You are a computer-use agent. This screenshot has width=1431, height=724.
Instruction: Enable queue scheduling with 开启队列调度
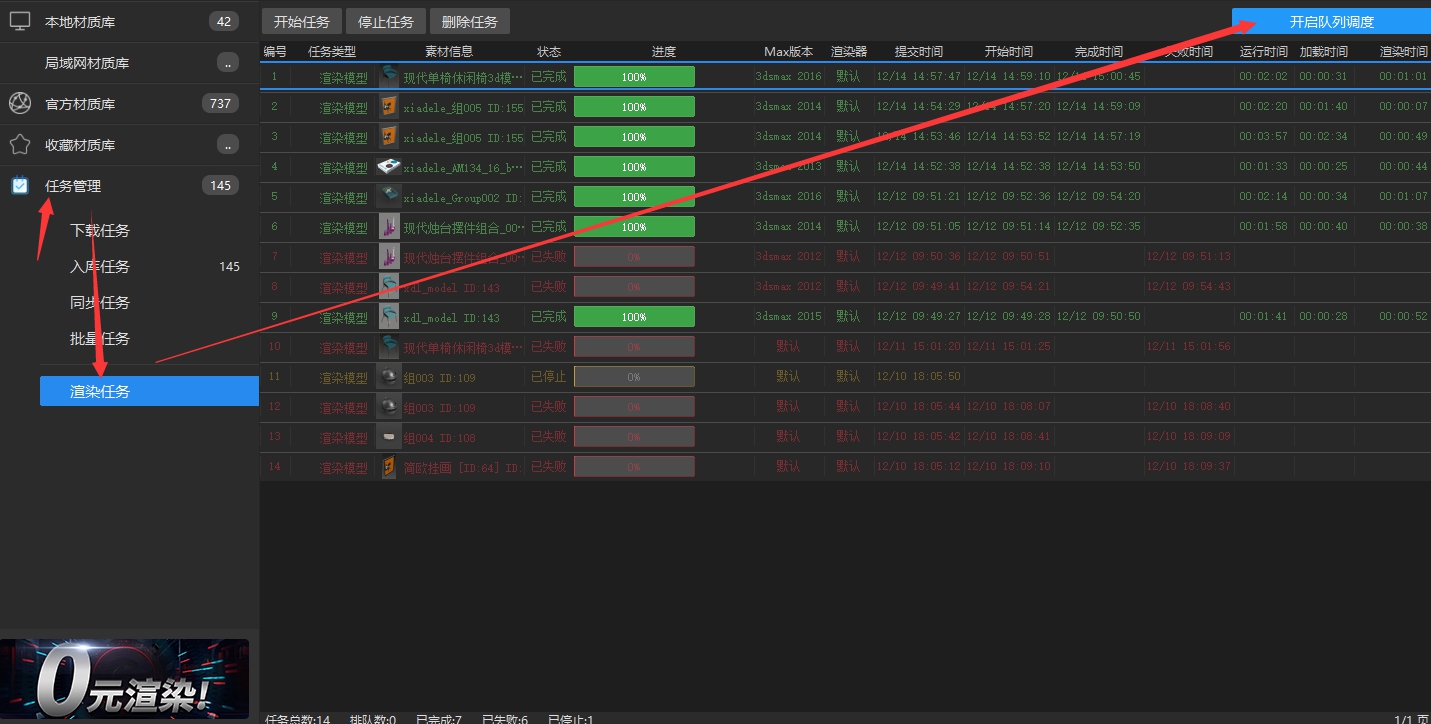[x=1331, y=22]
